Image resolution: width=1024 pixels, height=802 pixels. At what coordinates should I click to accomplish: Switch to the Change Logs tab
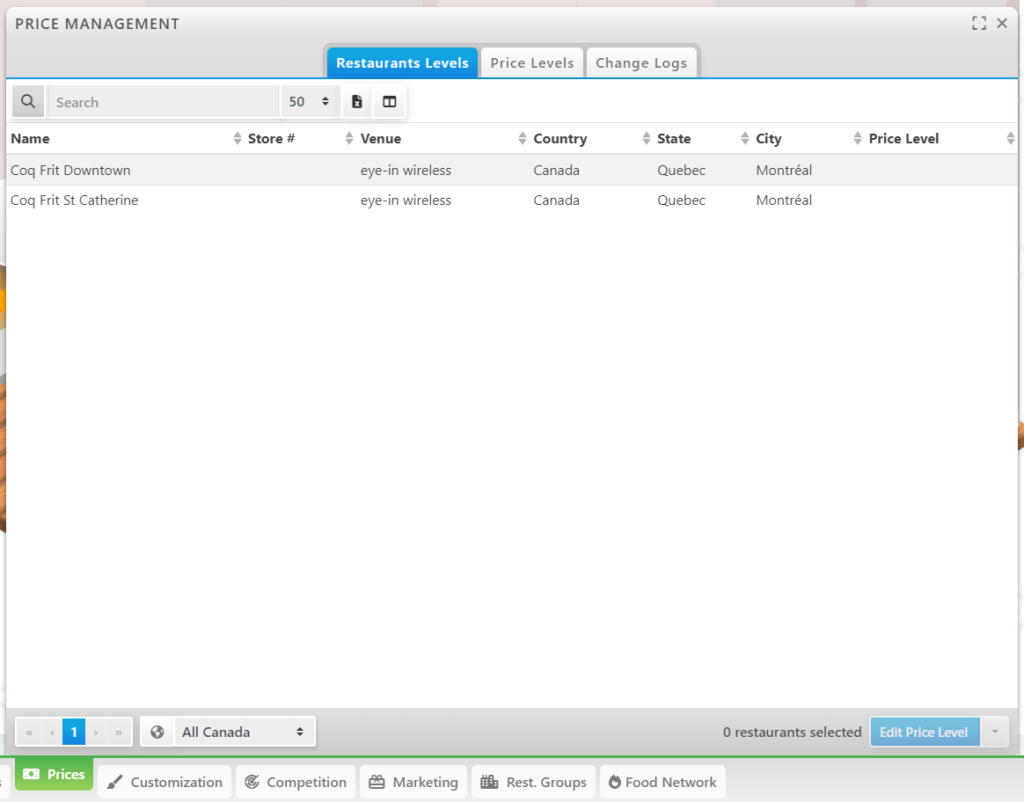pyautogui.click(x=641, y=63)
